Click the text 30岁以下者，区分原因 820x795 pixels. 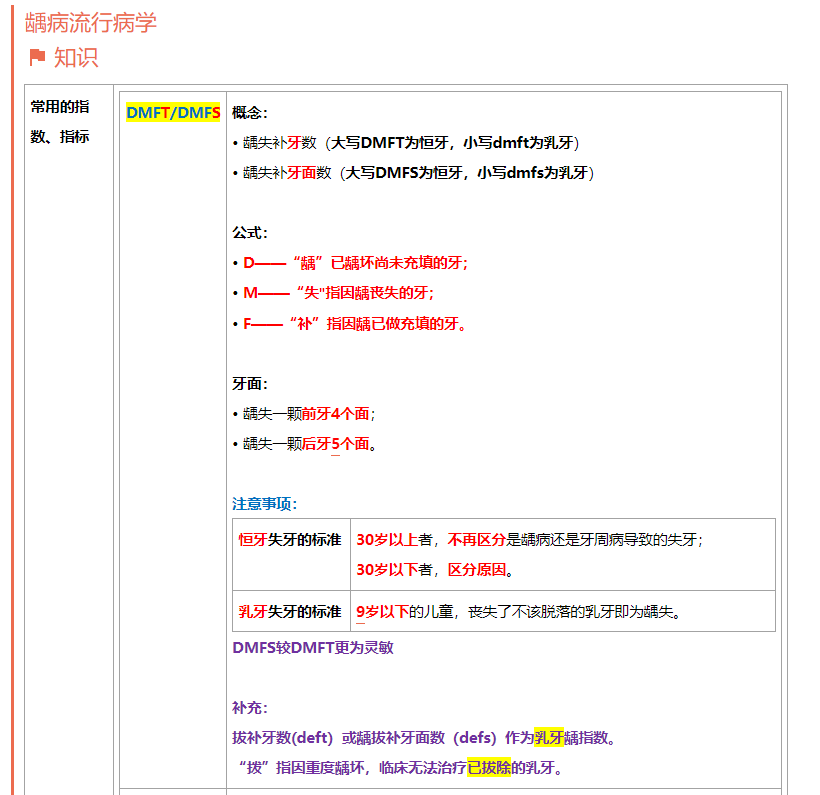click(x=435, y=570)
